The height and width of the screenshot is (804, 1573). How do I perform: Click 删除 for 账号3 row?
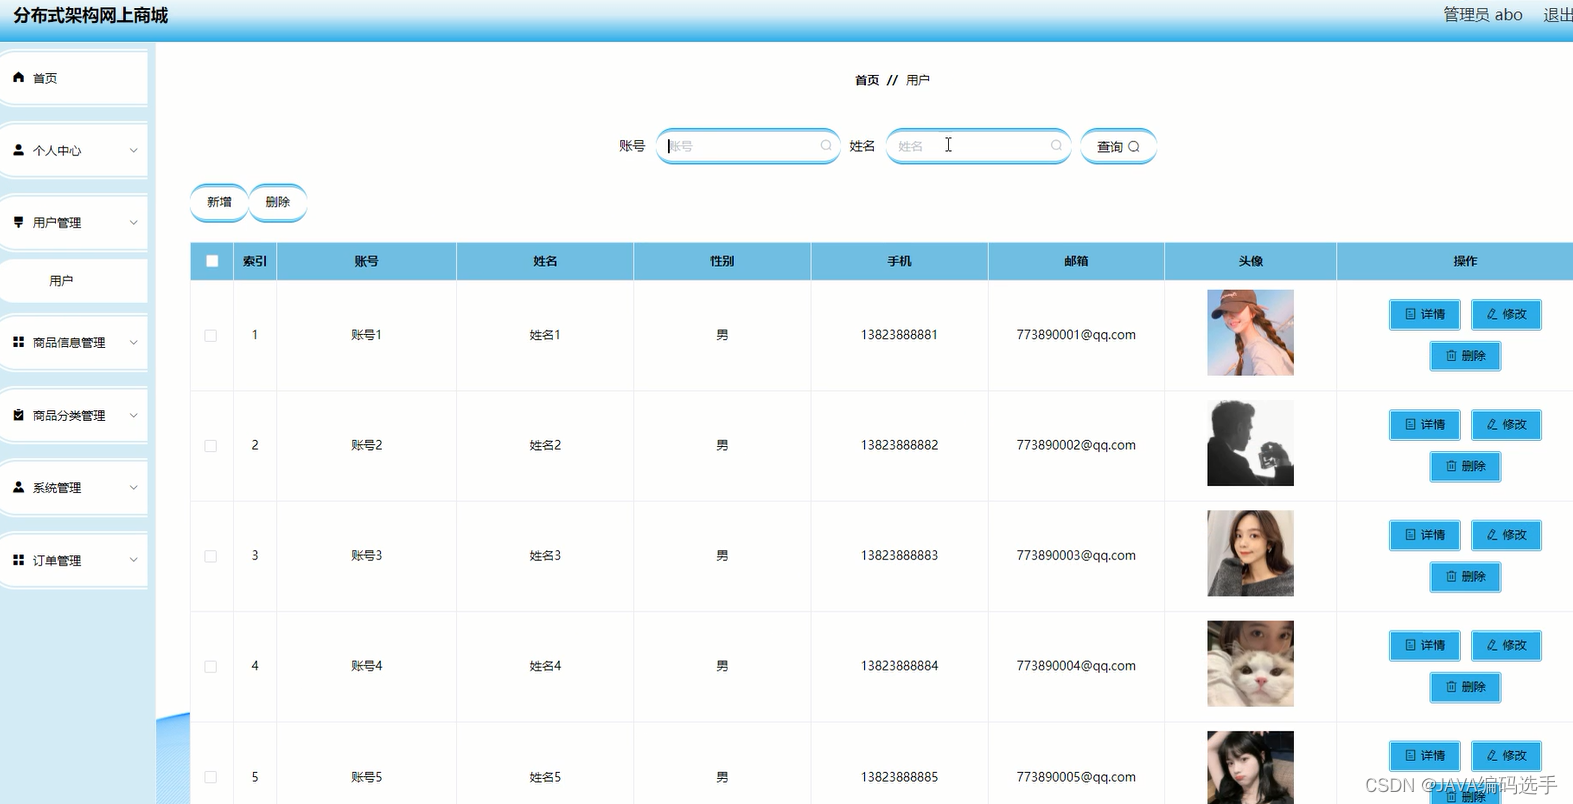point(1465,577)
